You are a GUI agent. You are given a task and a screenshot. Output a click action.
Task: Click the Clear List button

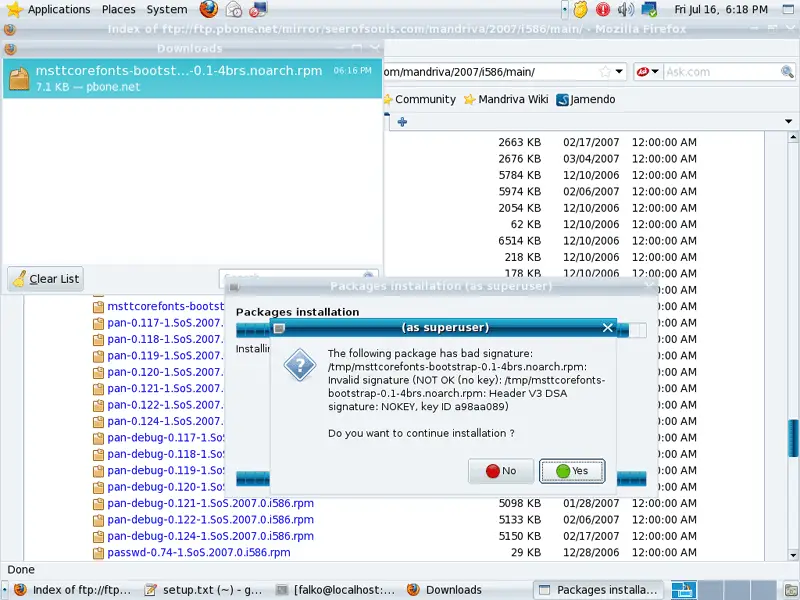(45, 279)
